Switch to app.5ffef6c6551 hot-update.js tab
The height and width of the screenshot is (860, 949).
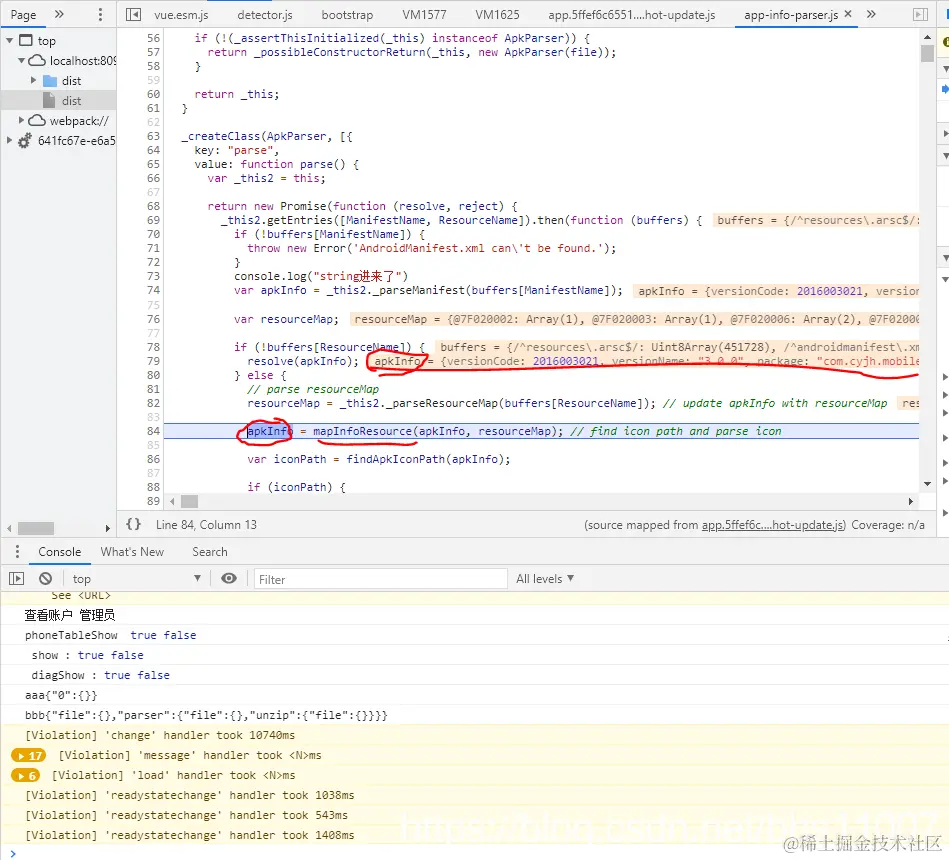pyautogui.click(x=631, y=15)
